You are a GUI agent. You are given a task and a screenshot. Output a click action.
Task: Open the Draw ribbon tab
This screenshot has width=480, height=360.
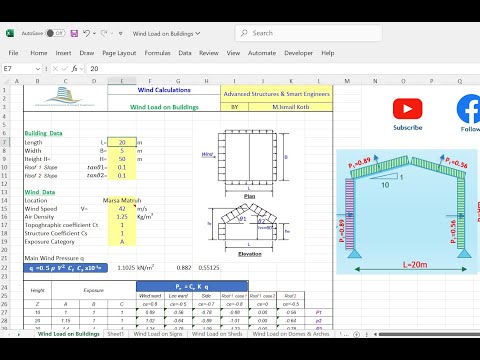coord(87,53)
